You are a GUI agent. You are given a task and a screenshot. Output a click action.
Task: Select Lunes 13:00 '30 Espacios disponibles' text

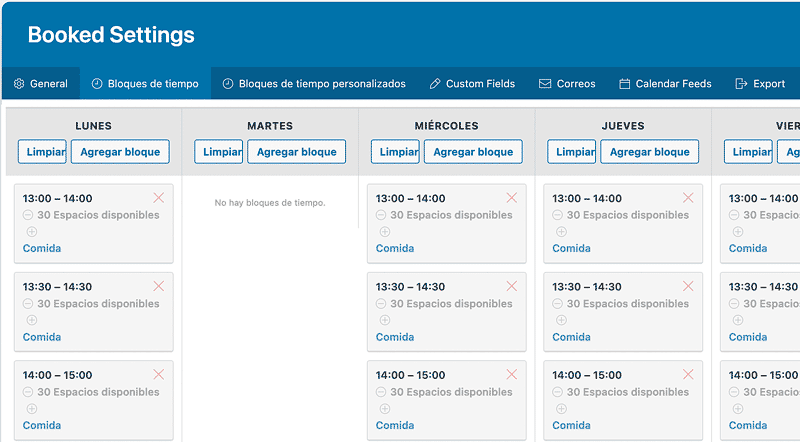[98, 215]
